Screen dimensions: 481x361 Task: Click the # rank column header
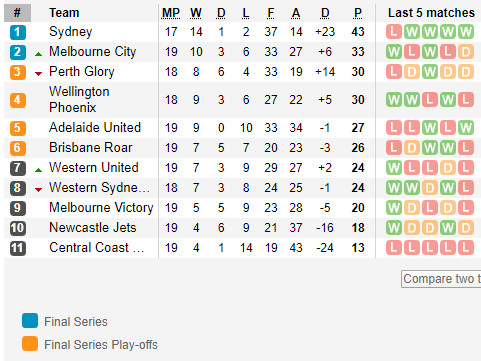click(x=17, y=13)
